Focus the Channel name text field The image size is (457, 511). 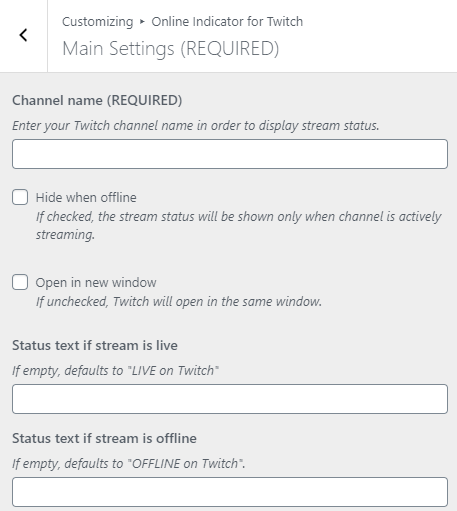point(230,154)
